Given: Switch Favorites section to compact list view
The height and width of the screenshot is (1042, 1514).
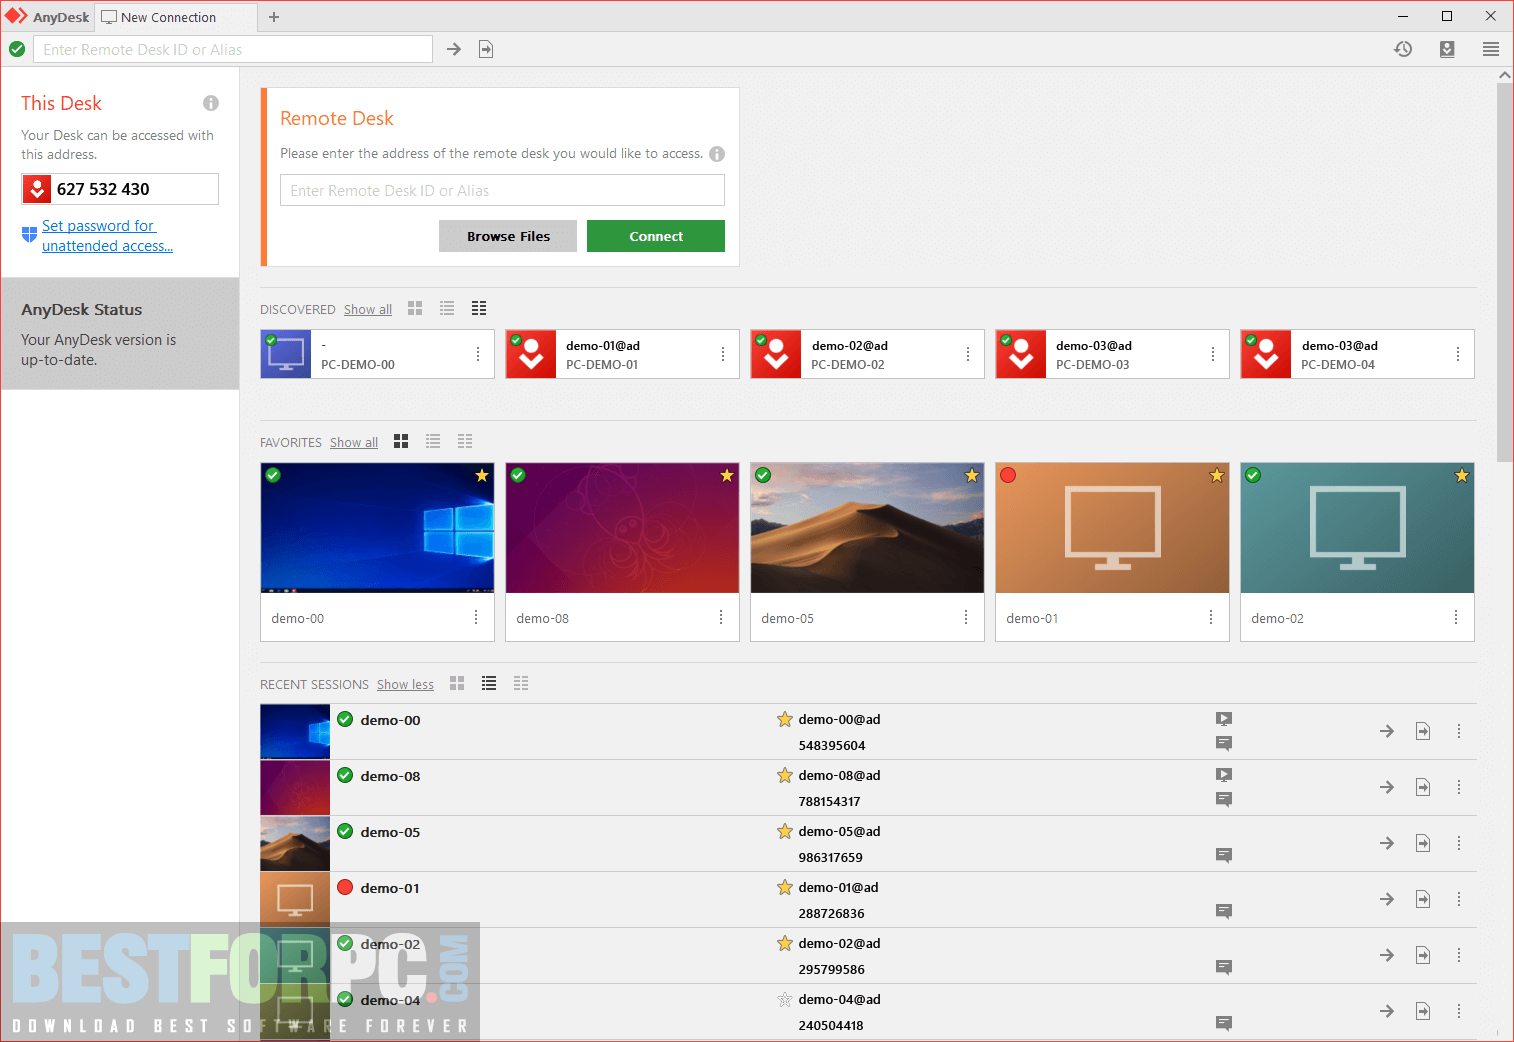Looking at the screenshot, I should point(465,441).
